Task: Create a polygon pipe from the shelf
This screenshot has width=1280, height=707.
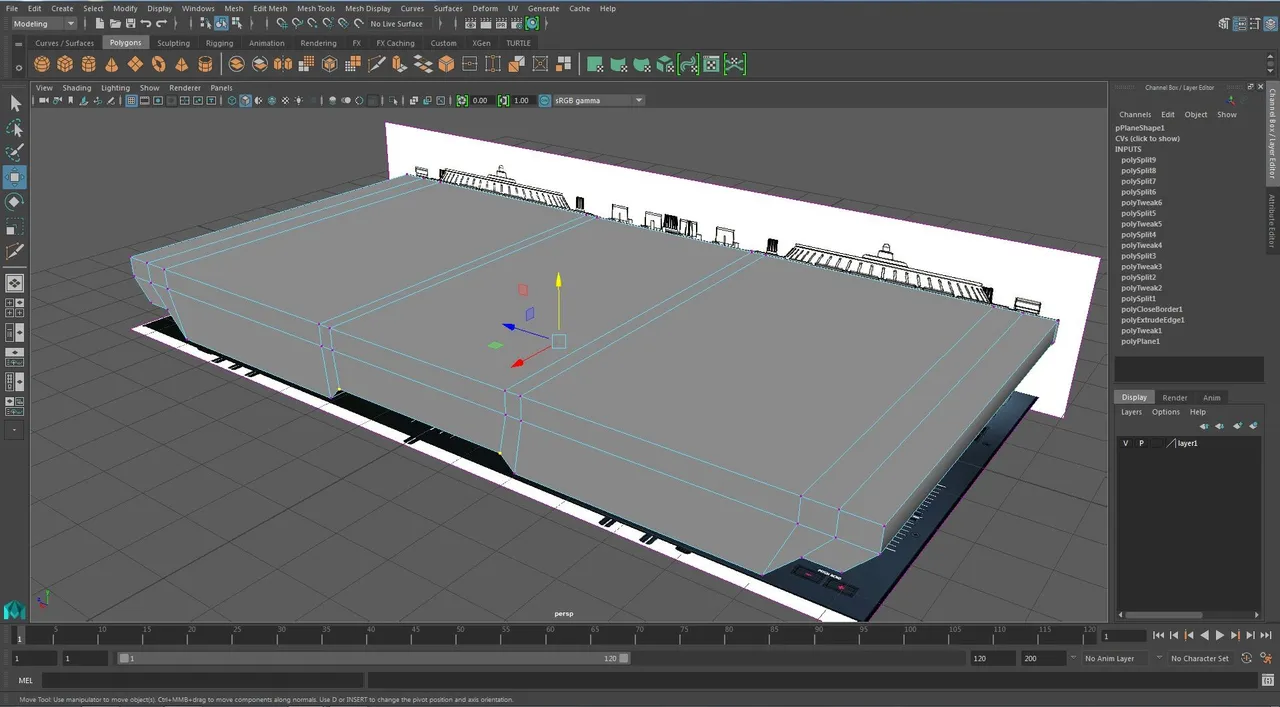Action: coord(205,64)
